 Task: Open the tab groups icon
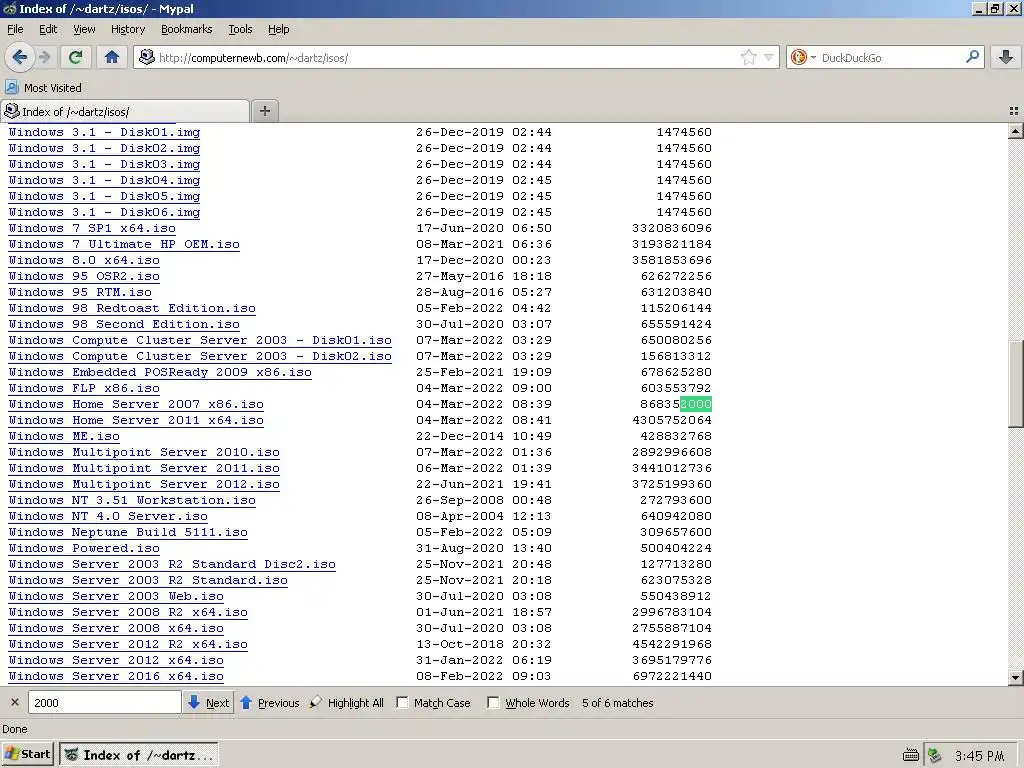[1014, 111]
